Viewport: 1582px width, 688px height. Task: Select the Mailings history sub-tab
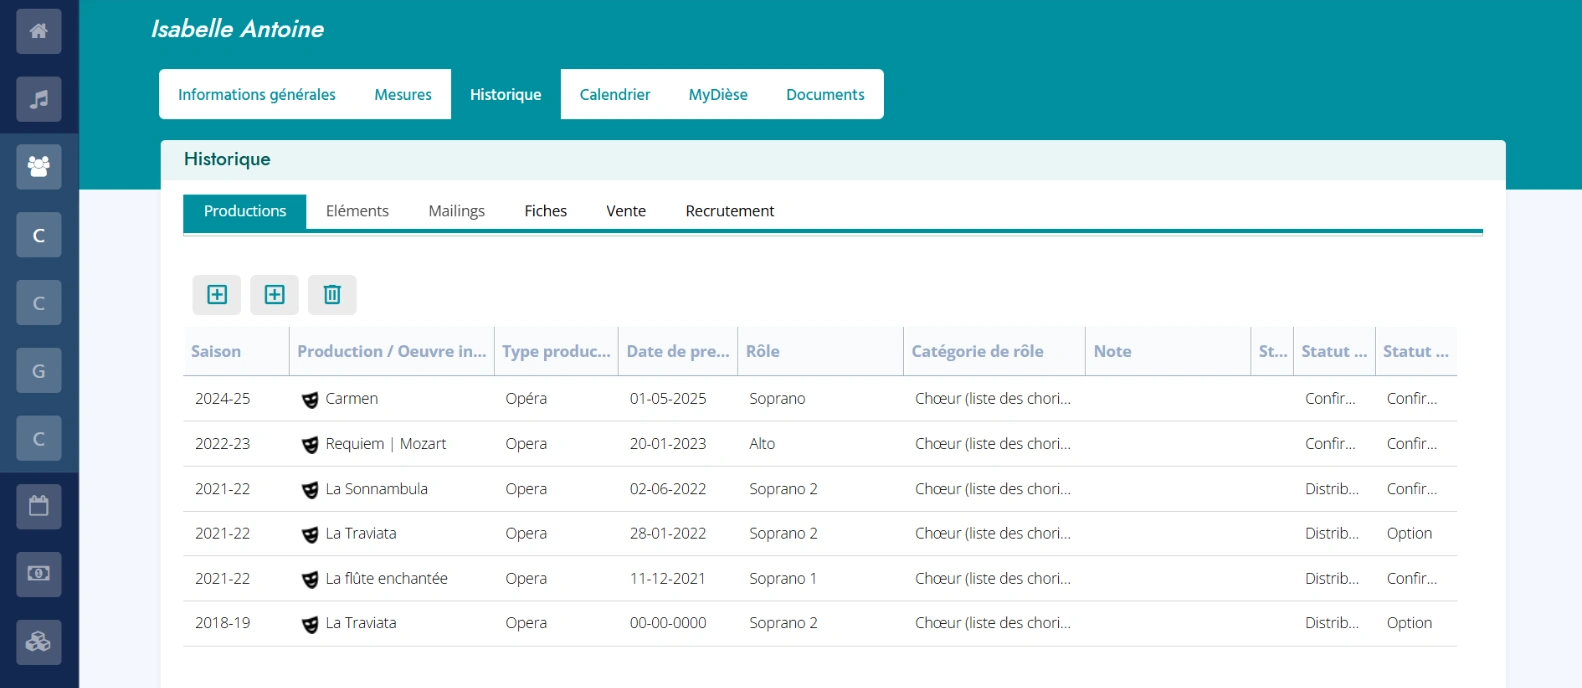(x=456, y=211)
